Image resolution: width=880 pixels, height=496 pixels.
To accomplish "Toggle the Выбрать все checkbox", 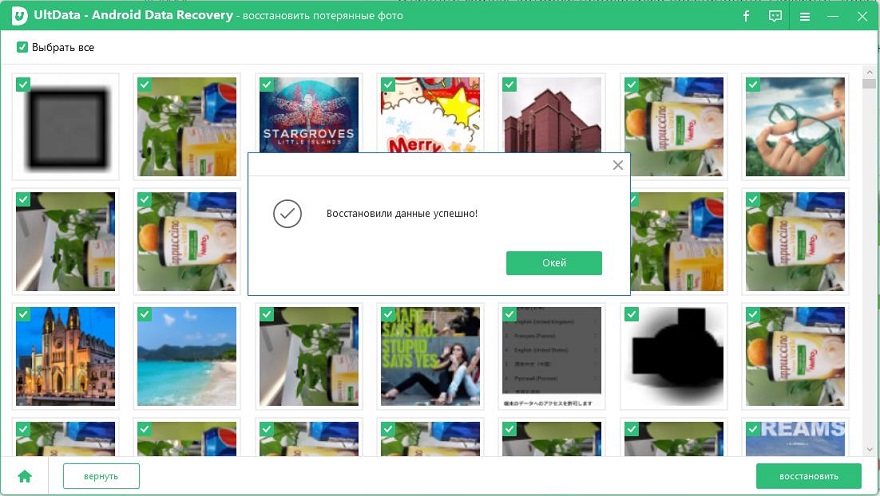I will coord(22,47).
